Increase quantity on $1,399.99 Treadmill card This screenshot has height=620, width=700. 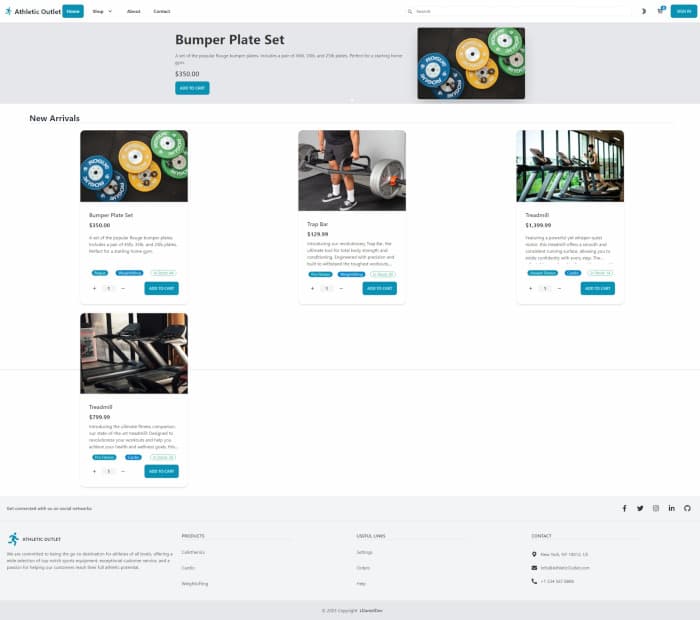point(530,288)
